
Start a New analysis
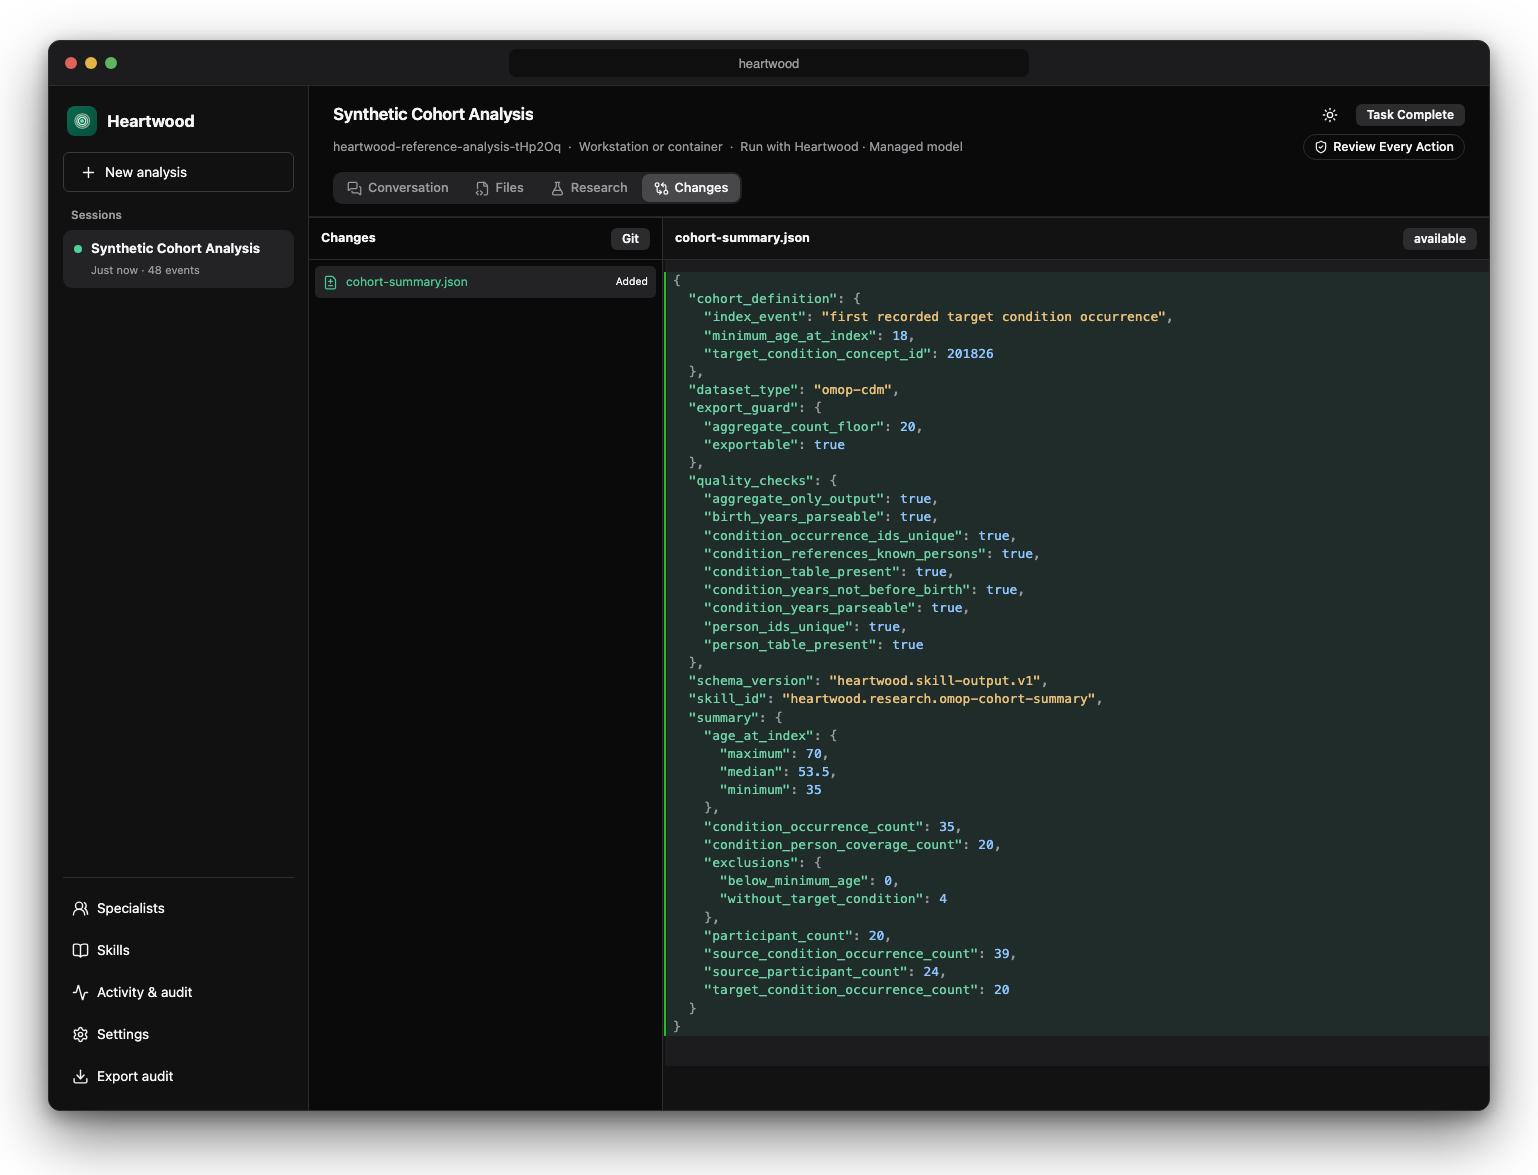[178, 172]
